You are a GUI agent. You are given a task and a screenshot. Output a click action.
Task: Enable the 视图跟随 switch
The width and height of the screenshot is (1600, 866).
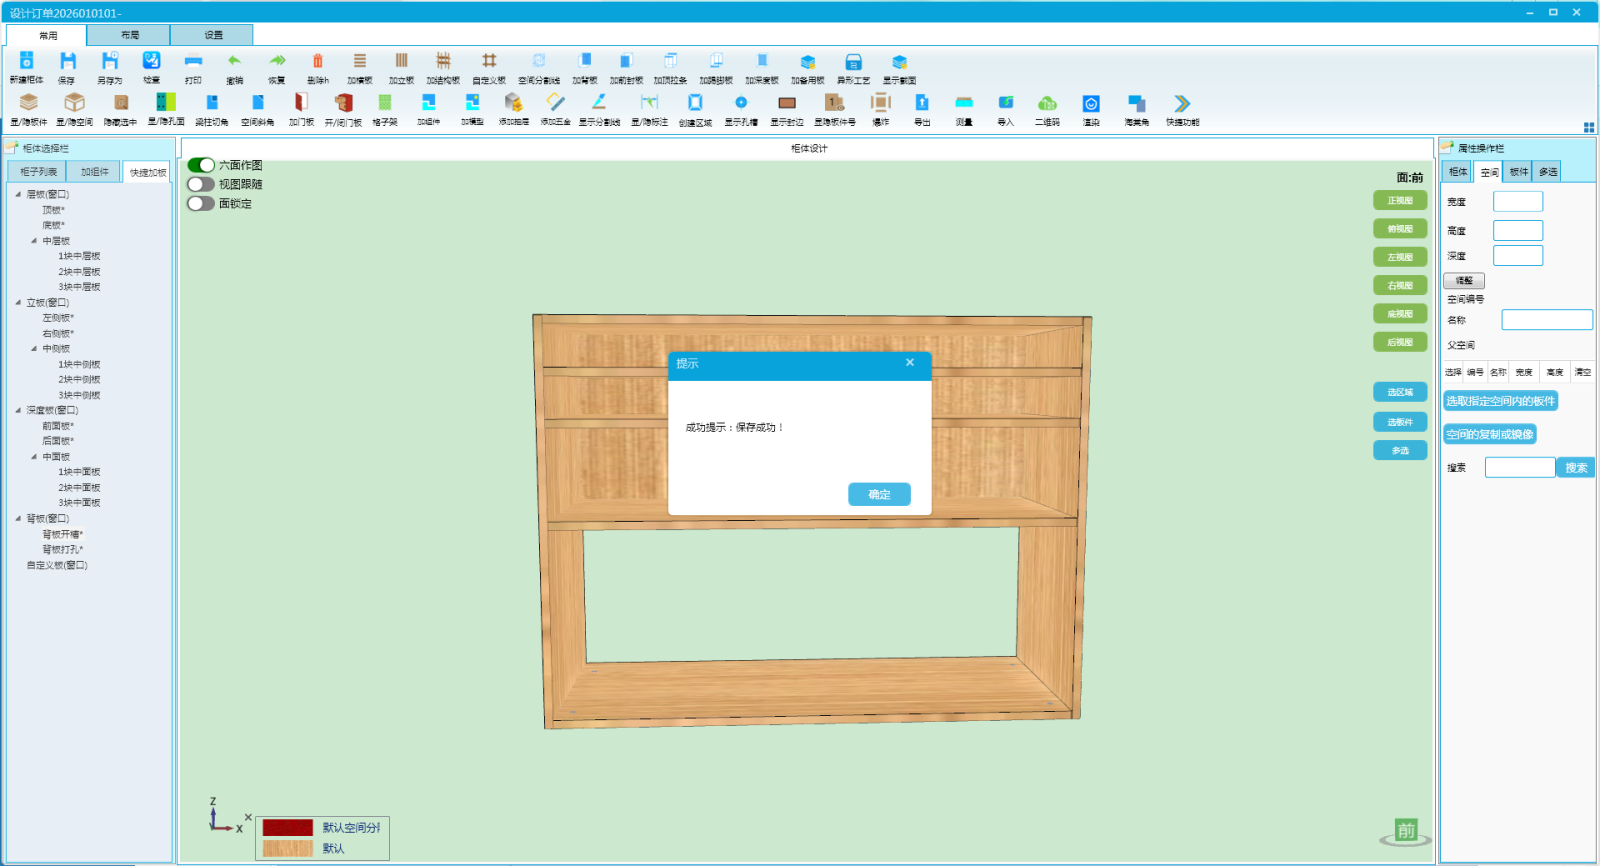(201, 184)
